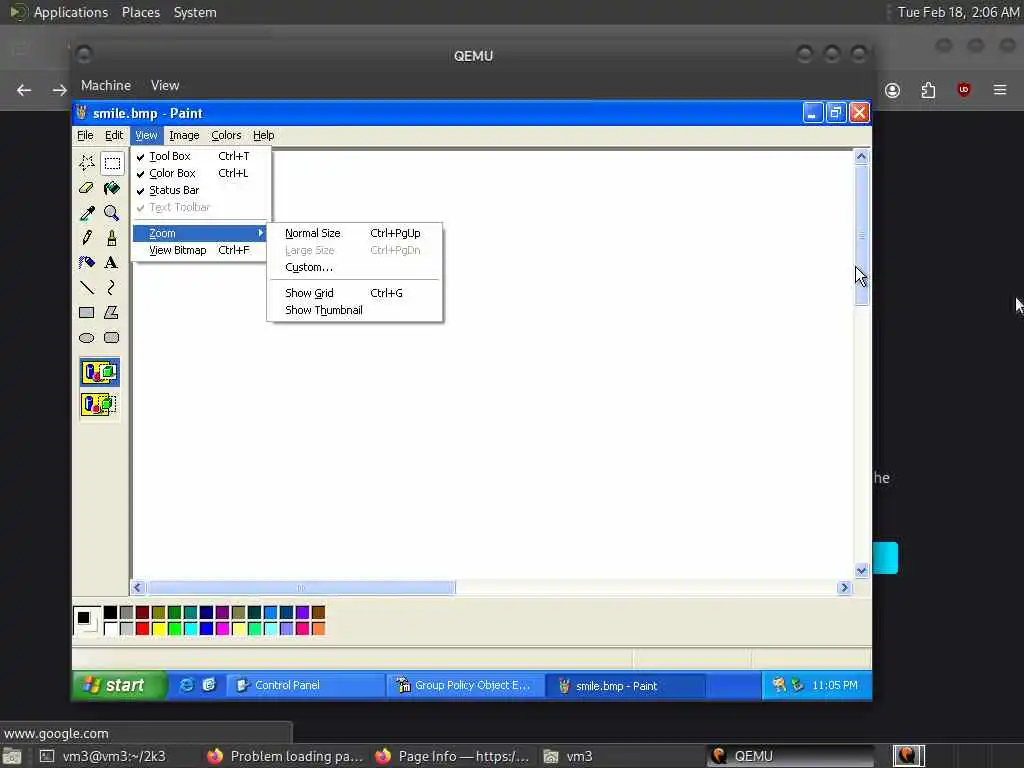1024x768 pixels.
Task: Open the Colors menu
Action: click(x=226, y=135)
